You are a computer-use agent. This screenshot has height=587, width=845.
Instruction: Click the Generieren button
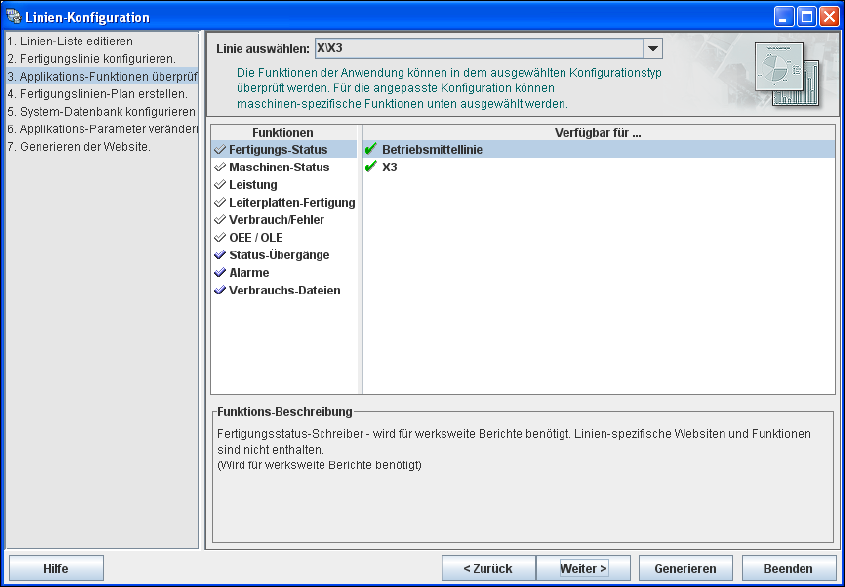click(x=685, y=568)
